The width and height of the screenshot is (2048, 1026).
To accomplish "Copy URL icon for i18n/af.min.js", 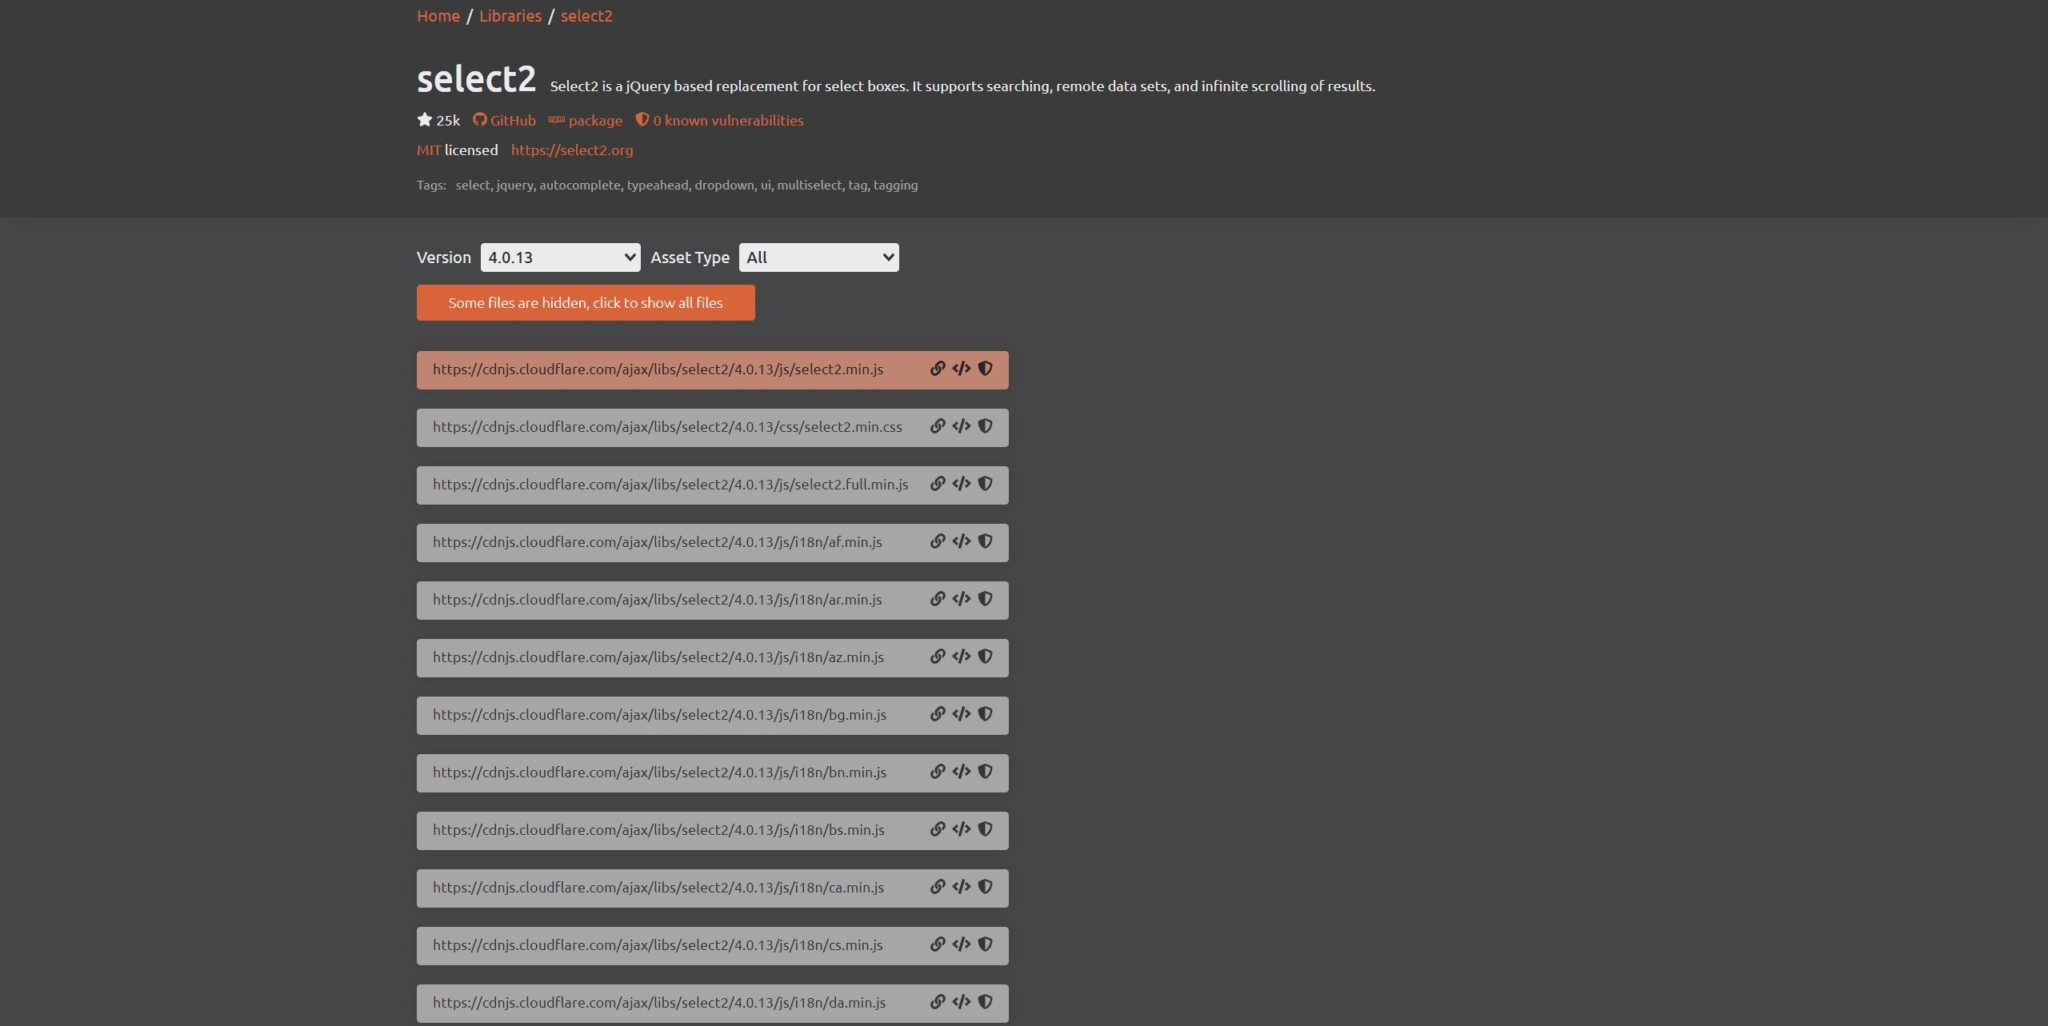I will 937,542.
